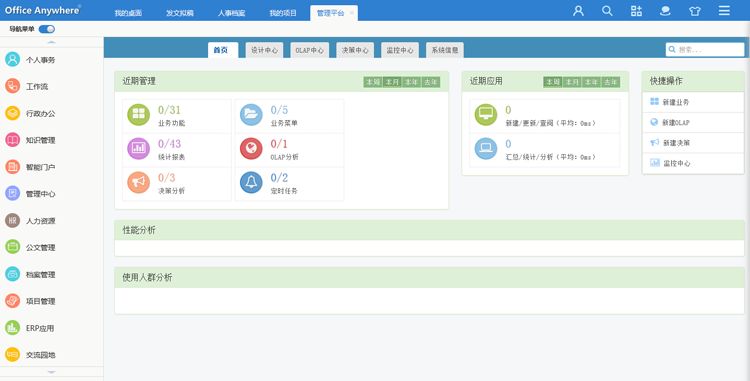750x381 pixels.
Task: Open the 系统信息 sub-tab
Action: pyautogui.click(x=445, y=50)
